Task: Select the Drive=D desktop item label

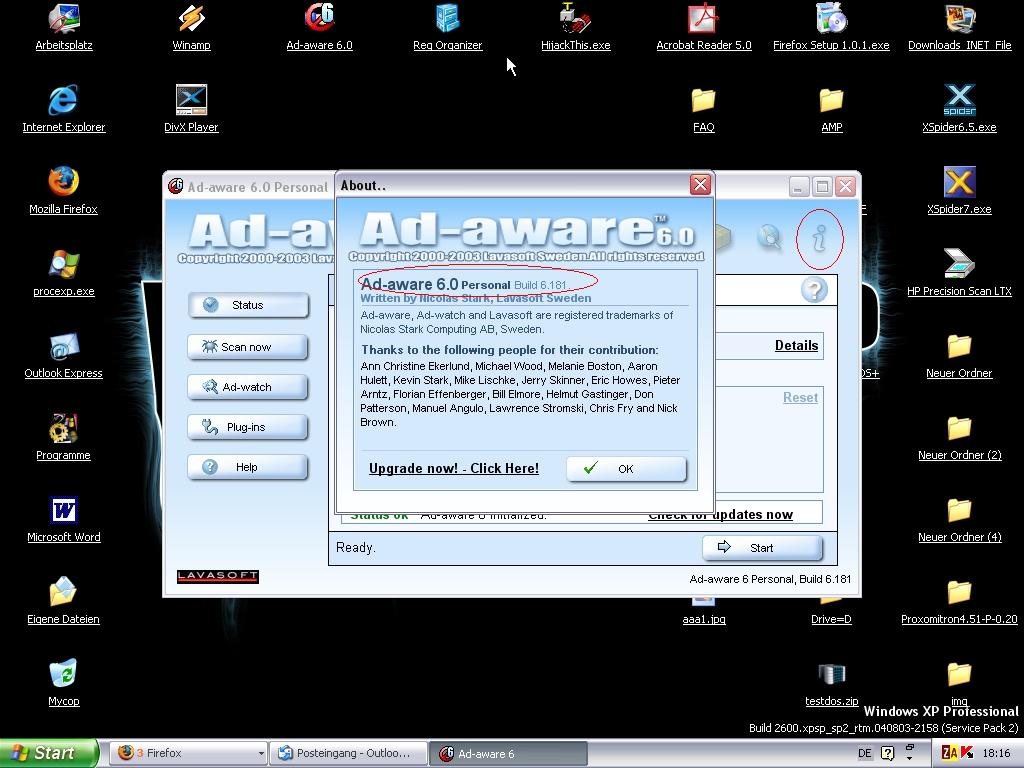Action: point(831,619)
